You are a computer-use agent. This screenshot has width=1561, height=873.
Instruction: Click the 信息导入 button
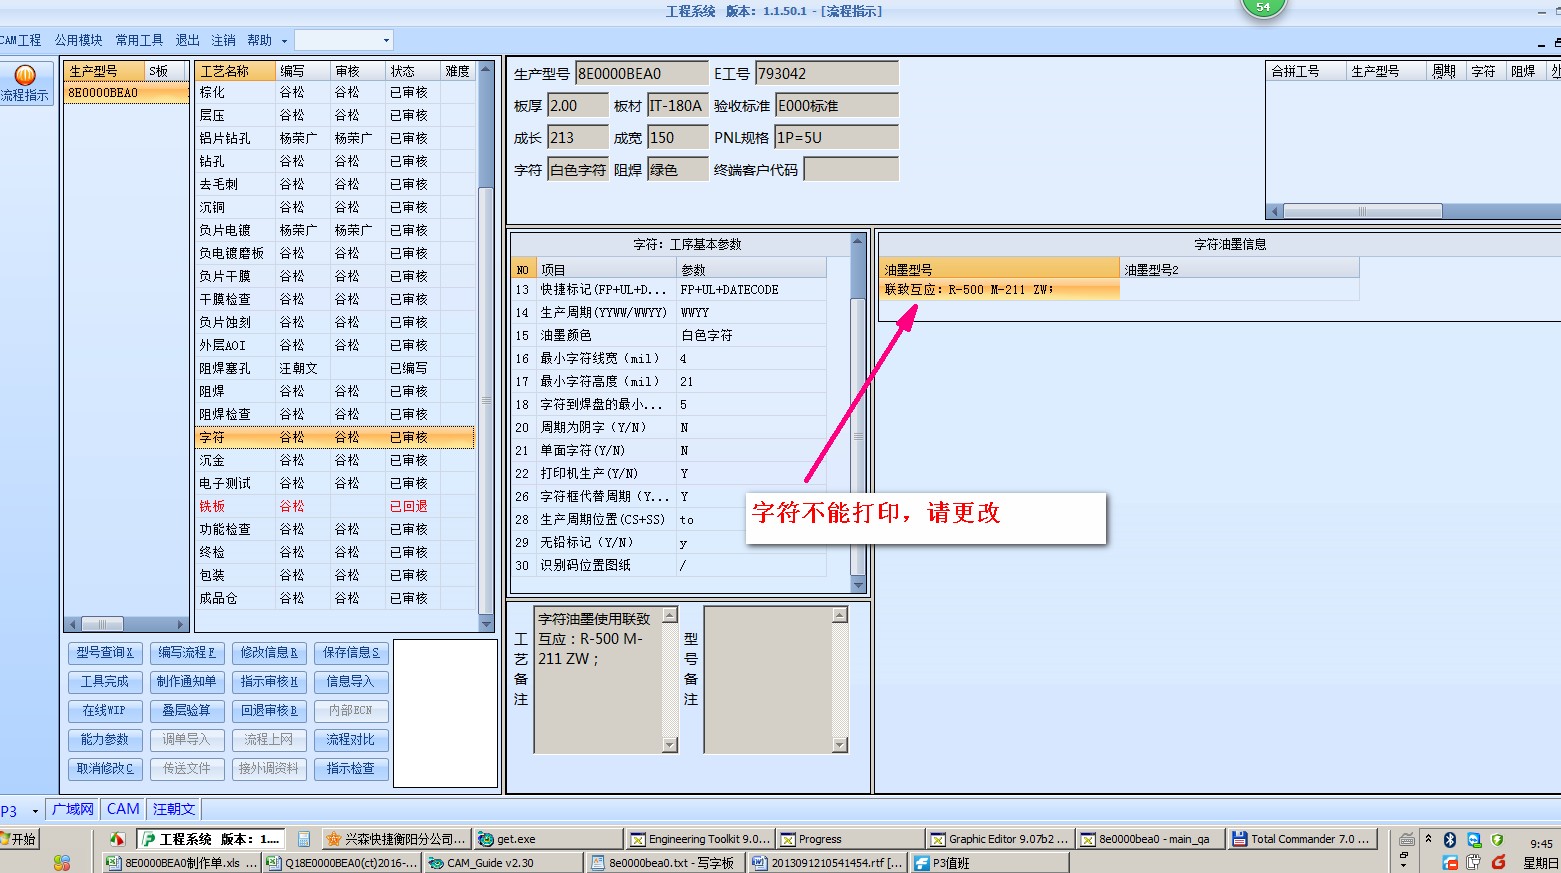point(351,682)
